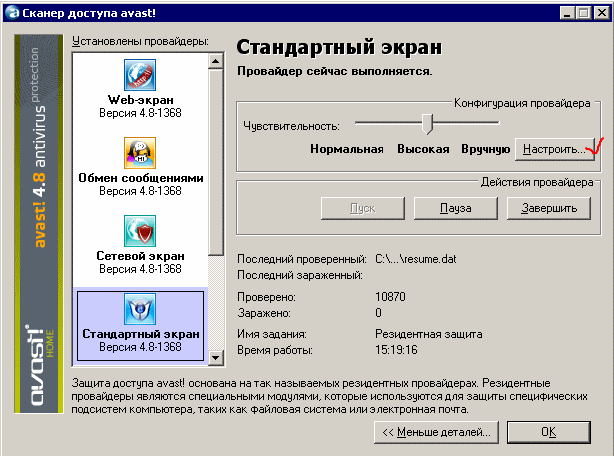
Task: Select the Обмен сообщениями provider icon
Action: (140, 153)
